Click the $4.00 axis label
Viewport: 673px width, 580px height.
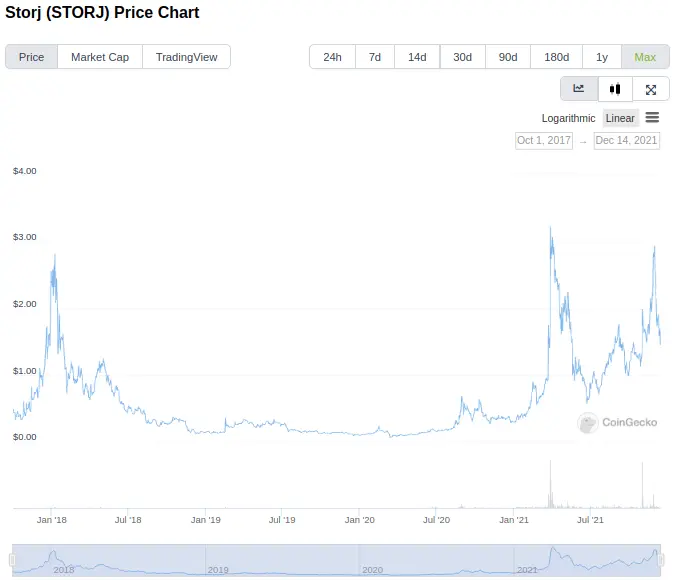click(24, 171)
